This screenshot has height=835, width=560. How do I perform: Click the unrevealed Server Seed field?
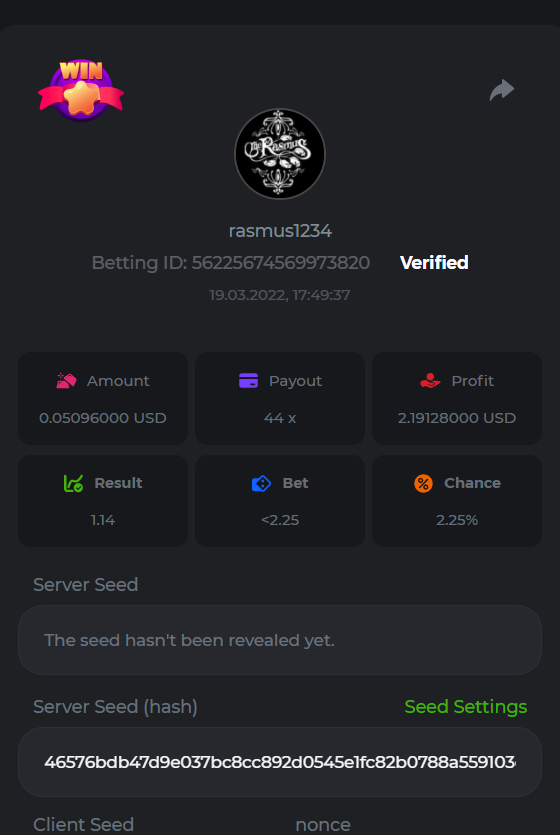click(280, 640)
